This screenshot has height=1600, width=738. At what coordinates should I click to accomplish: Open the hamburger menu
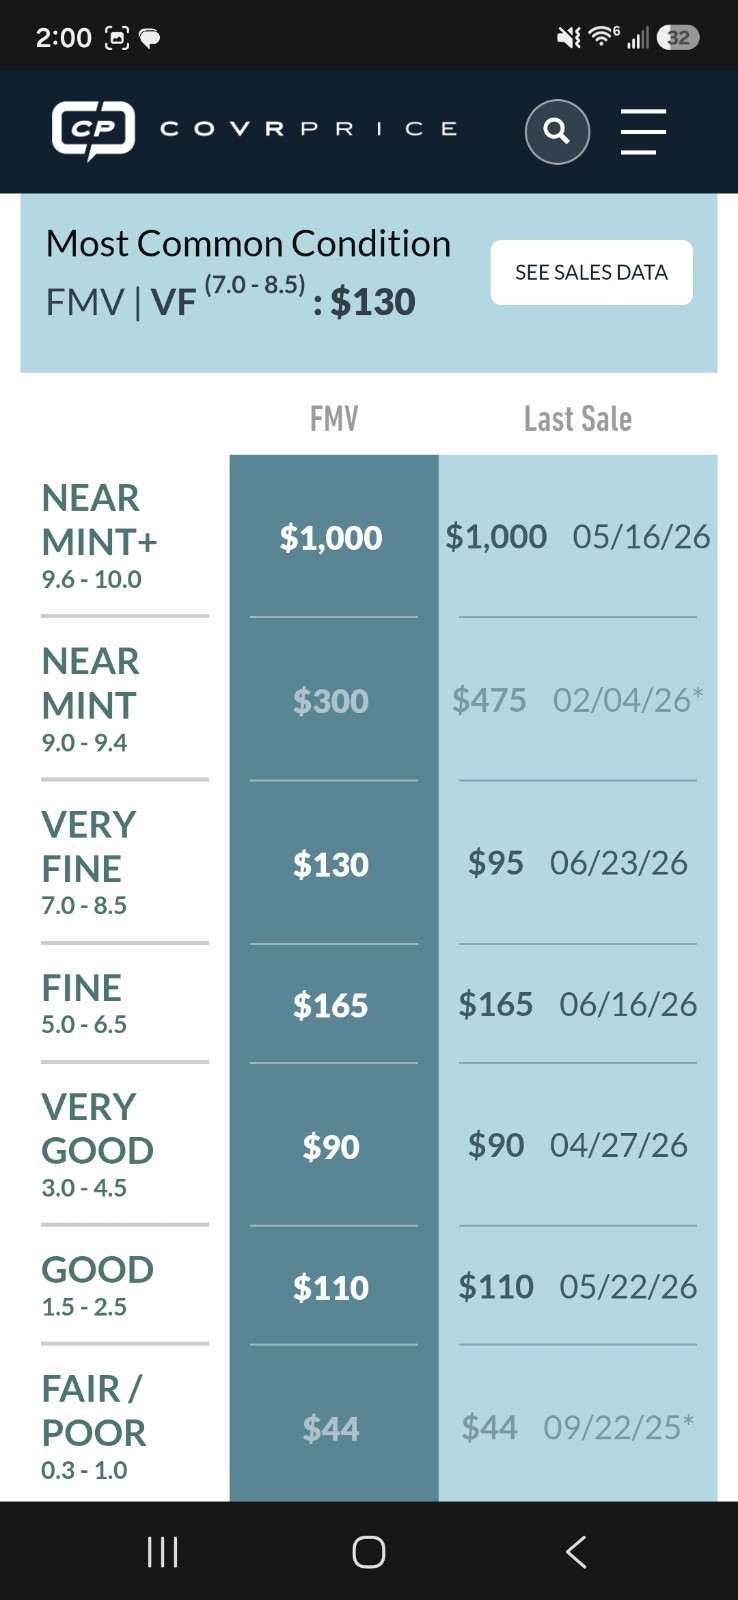(643, 131)
